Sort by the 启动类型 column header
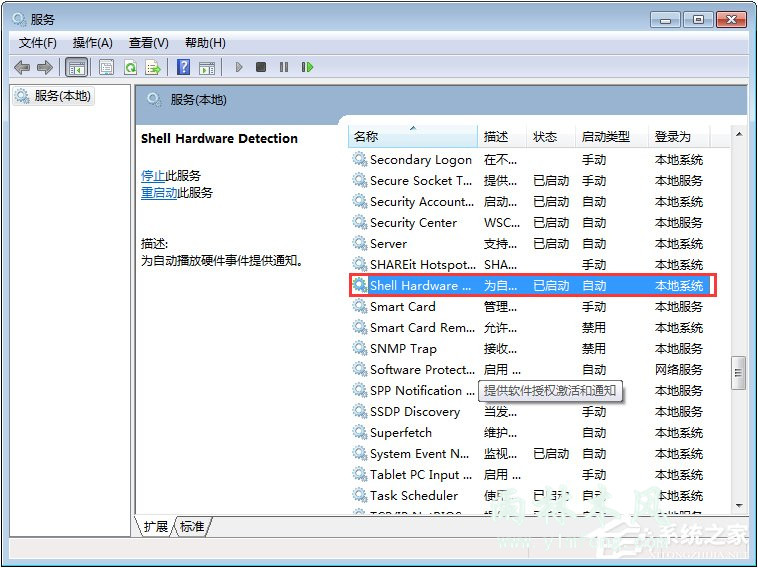Viewport: 758px width, 568px height. [x=612, y=137]
